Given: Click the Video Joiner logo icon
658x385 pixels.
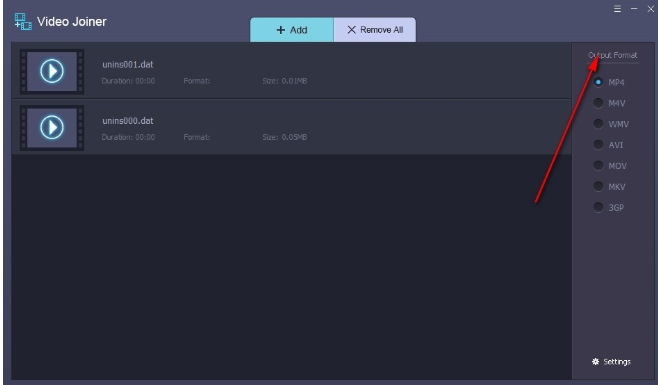Looking at the screenshot, I should tap(23, 21).
